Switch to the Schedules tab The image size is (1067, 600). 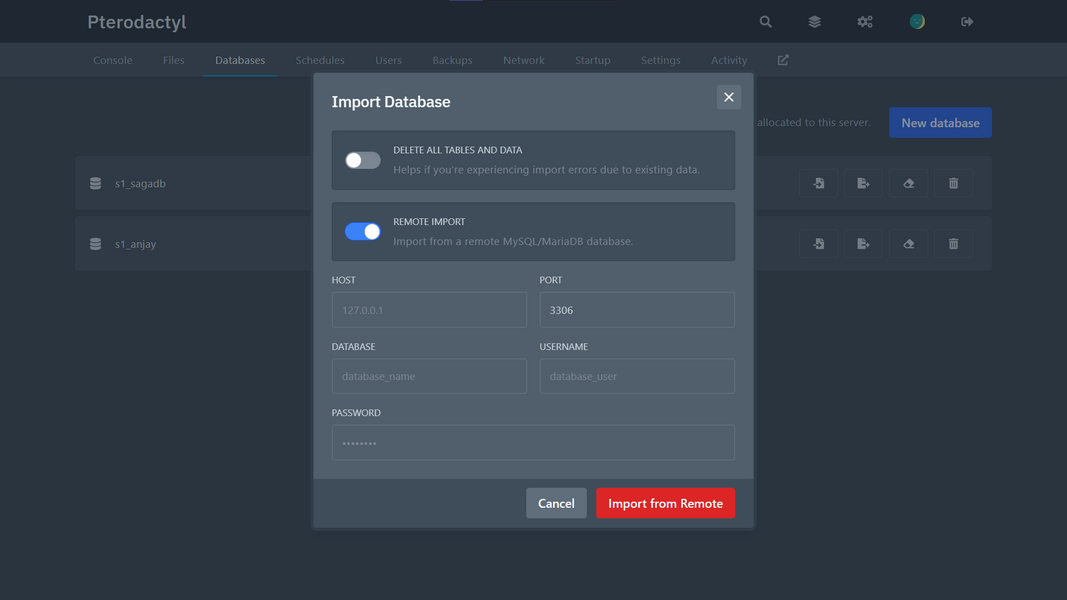coord(320,60)
